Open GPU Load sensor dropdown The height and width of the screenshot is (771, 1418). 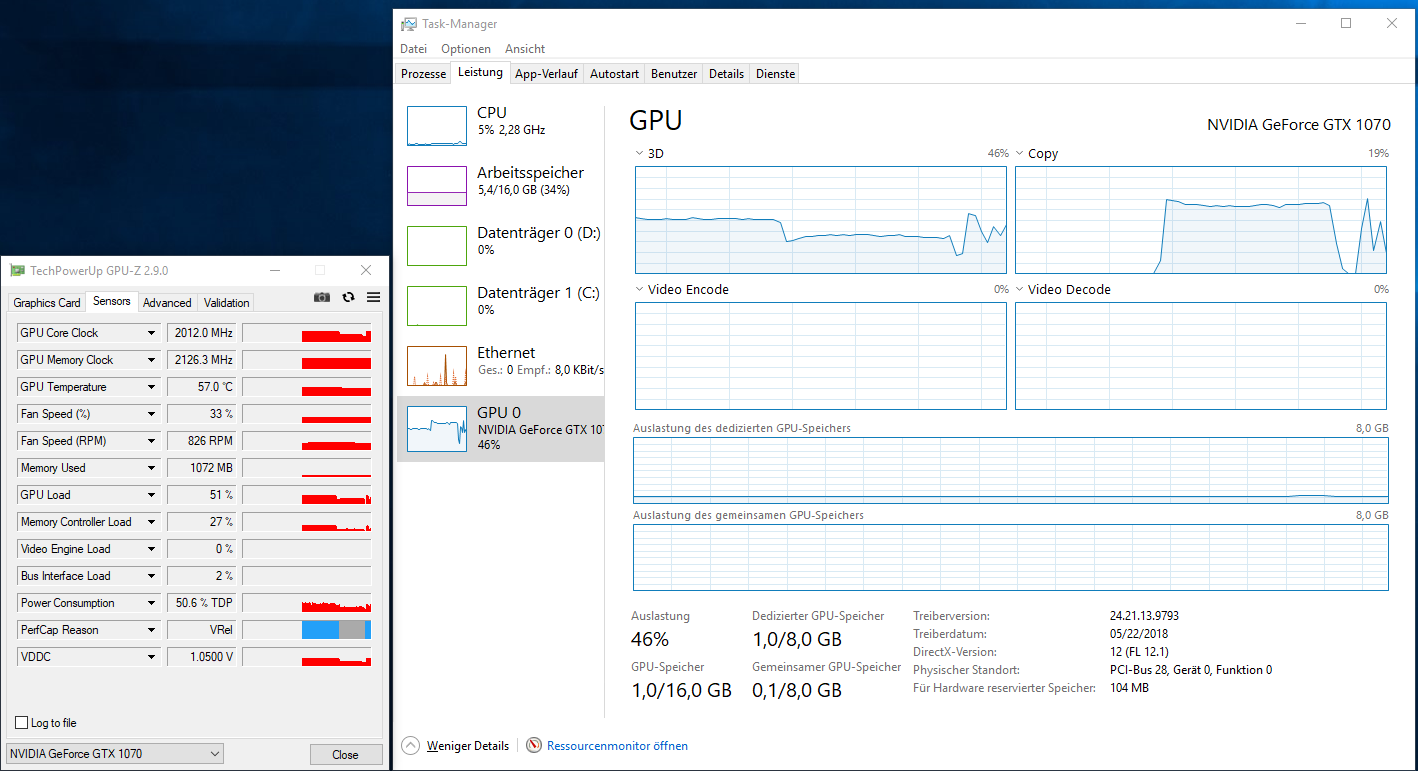pos(151,495)
